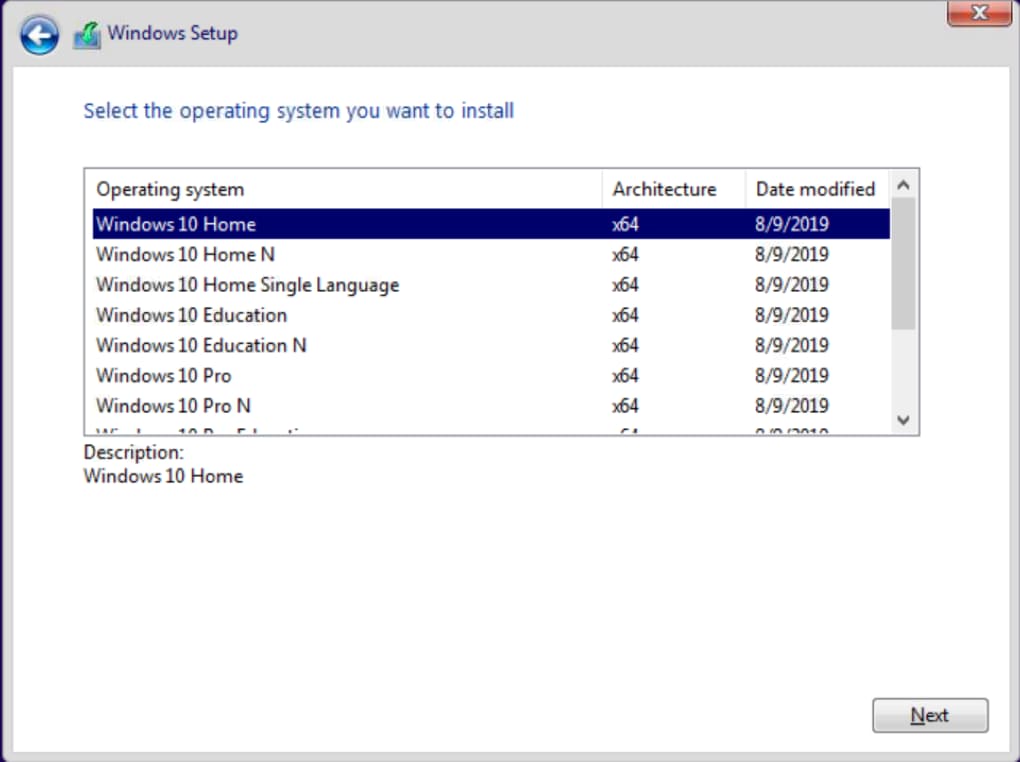Click the x64 cell for Windows 10 Pro
This screenshot has height=762, width=1020.
625,376
